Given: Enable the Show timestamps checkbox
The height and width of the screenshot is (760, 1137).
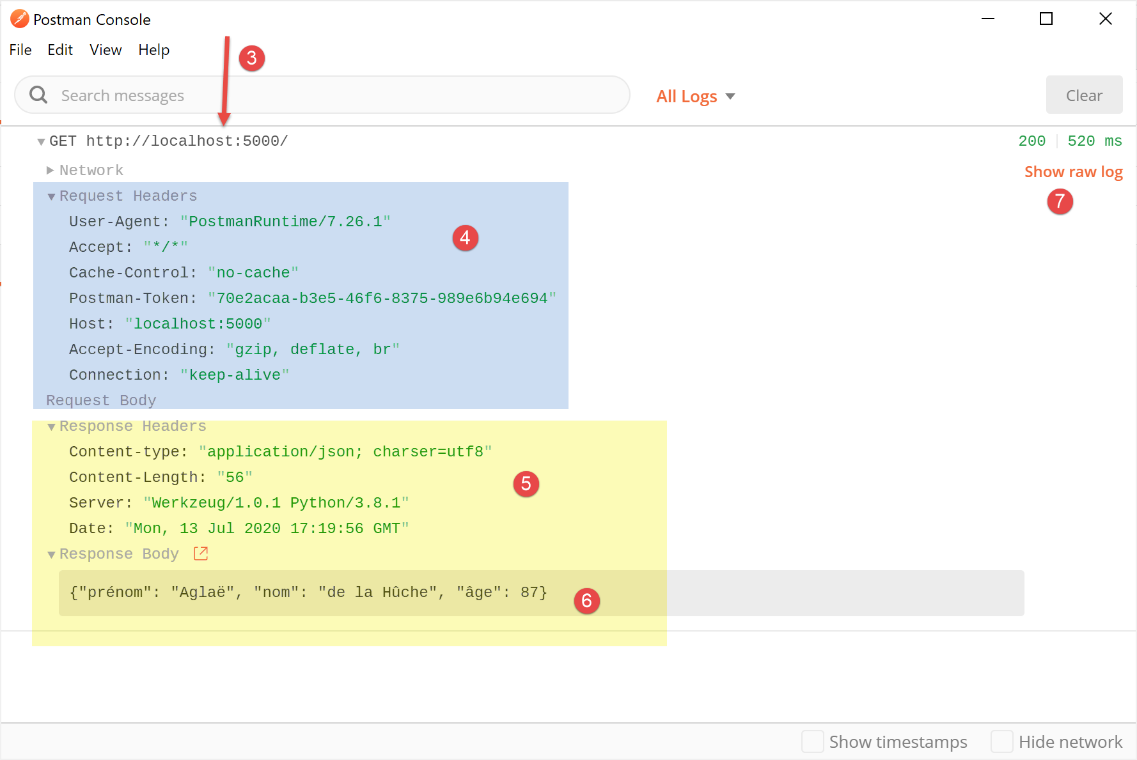Looking at the screenshot, I should coord(813,742).
